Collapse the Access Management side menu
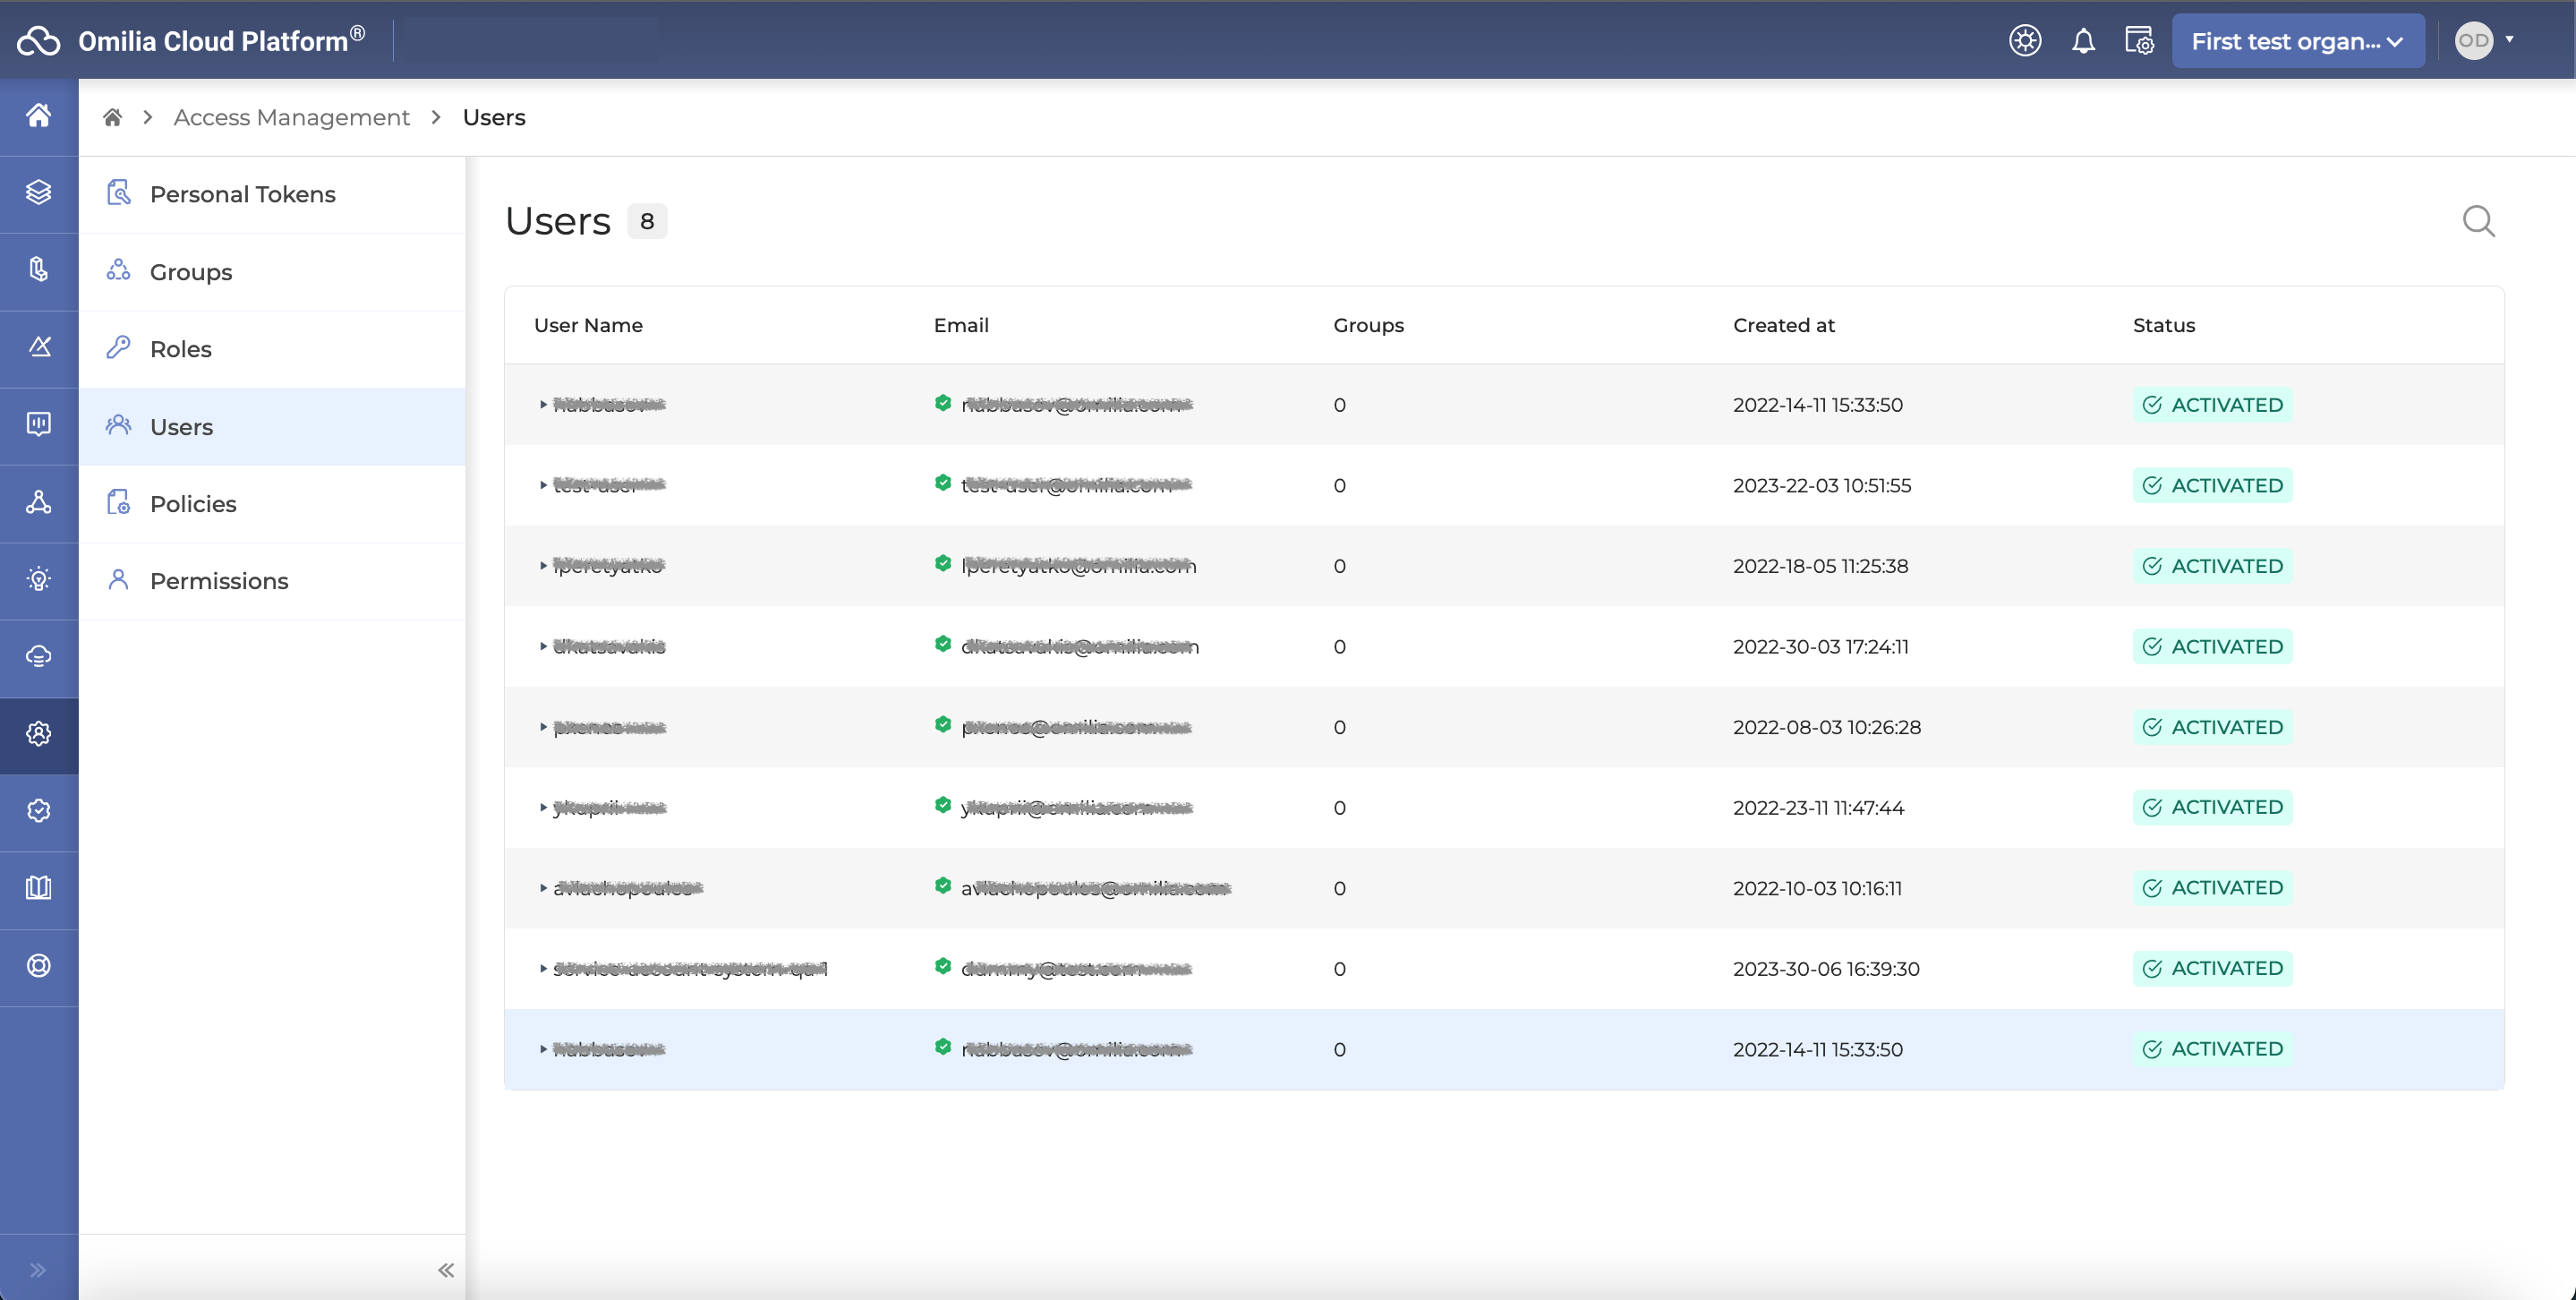The width and height of the screenshot is (2576, 1300). 446,1270
